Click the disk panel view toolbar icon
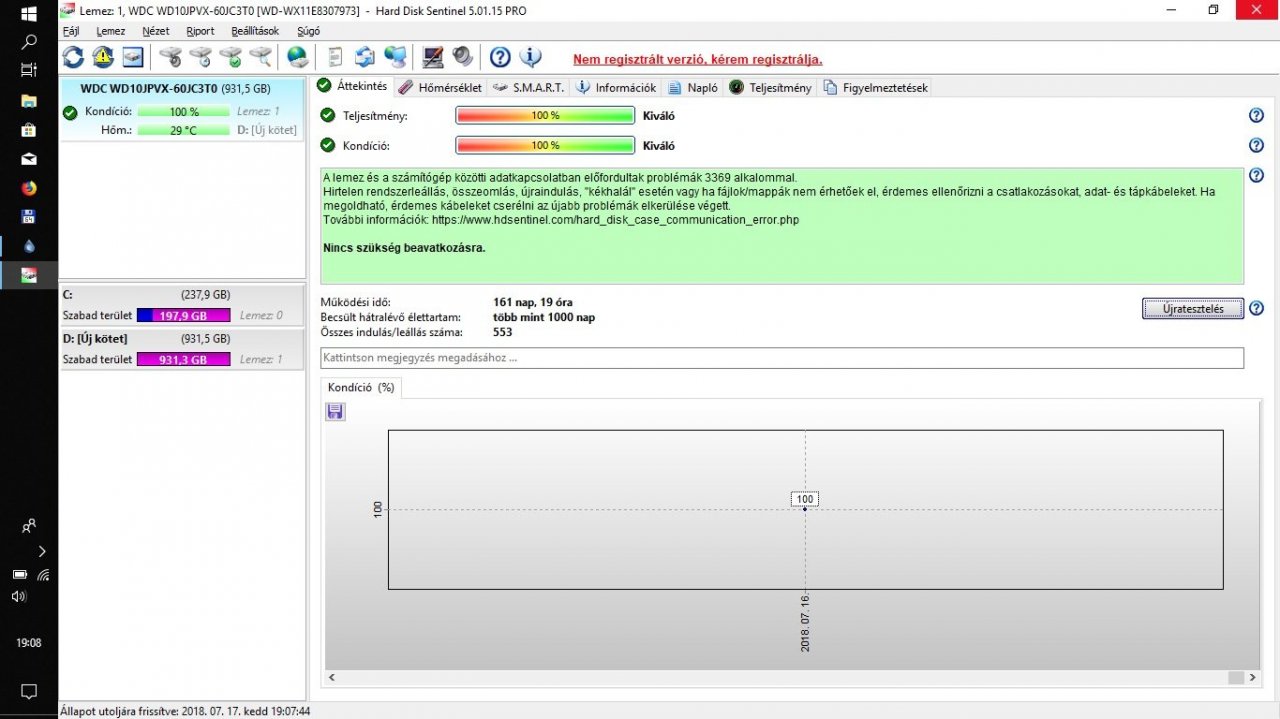 [133, 57]
